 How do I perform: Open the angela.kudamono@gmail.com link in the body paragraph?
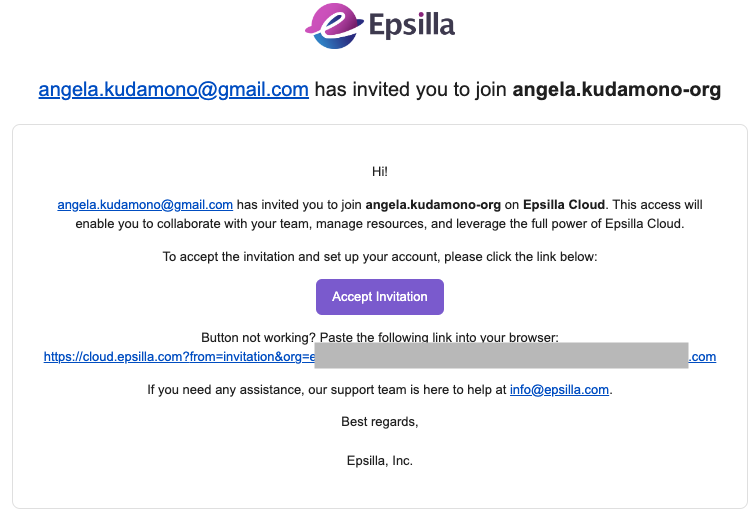145,205
